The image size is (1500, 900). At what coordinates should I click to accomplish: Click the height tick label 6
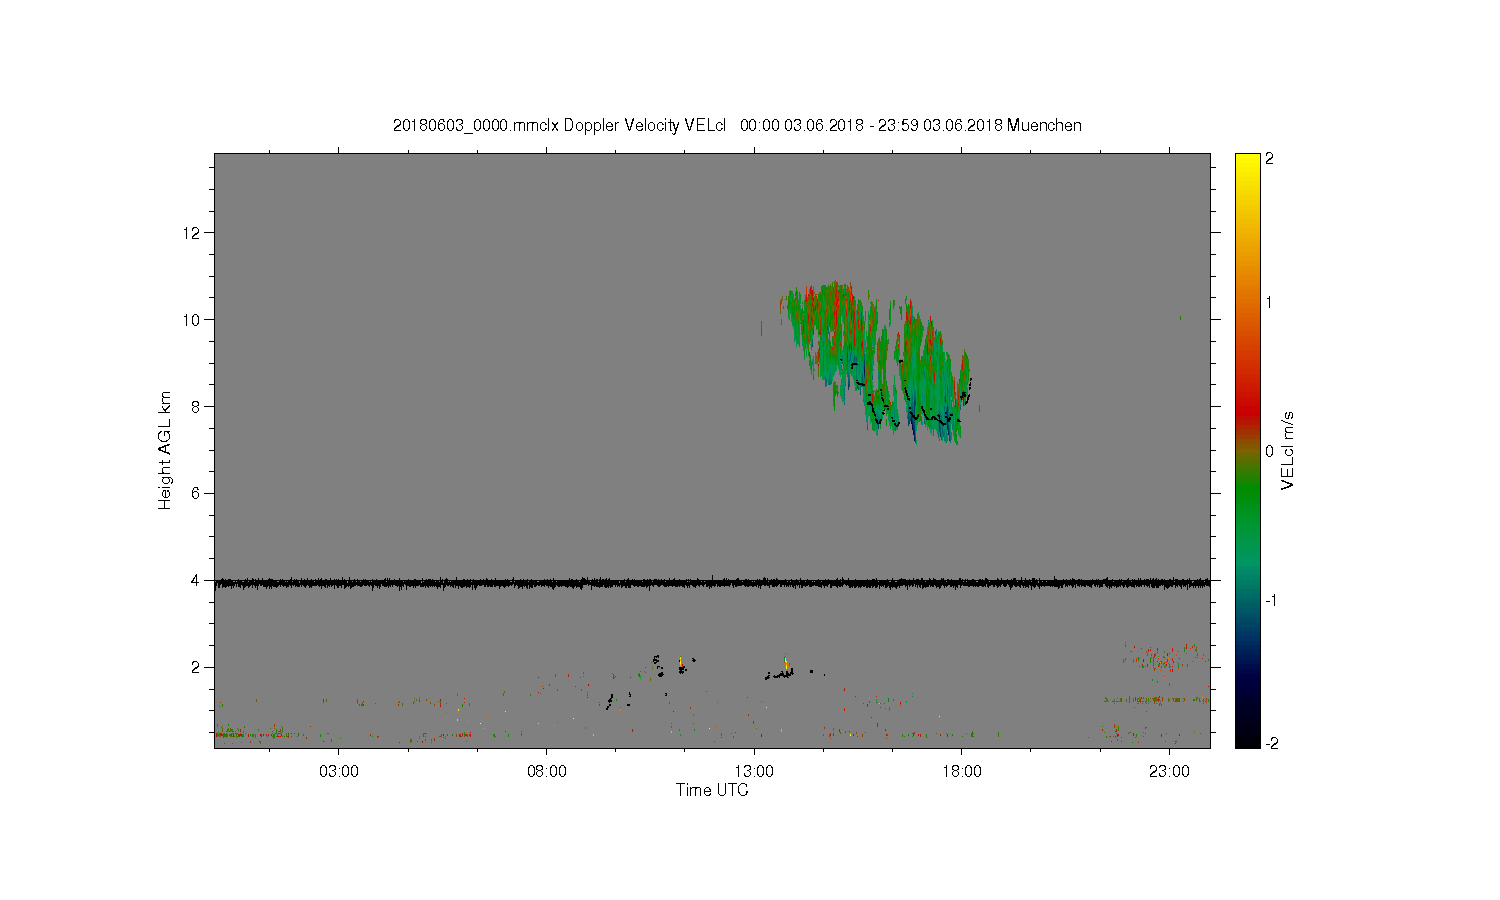pos(197,494)
